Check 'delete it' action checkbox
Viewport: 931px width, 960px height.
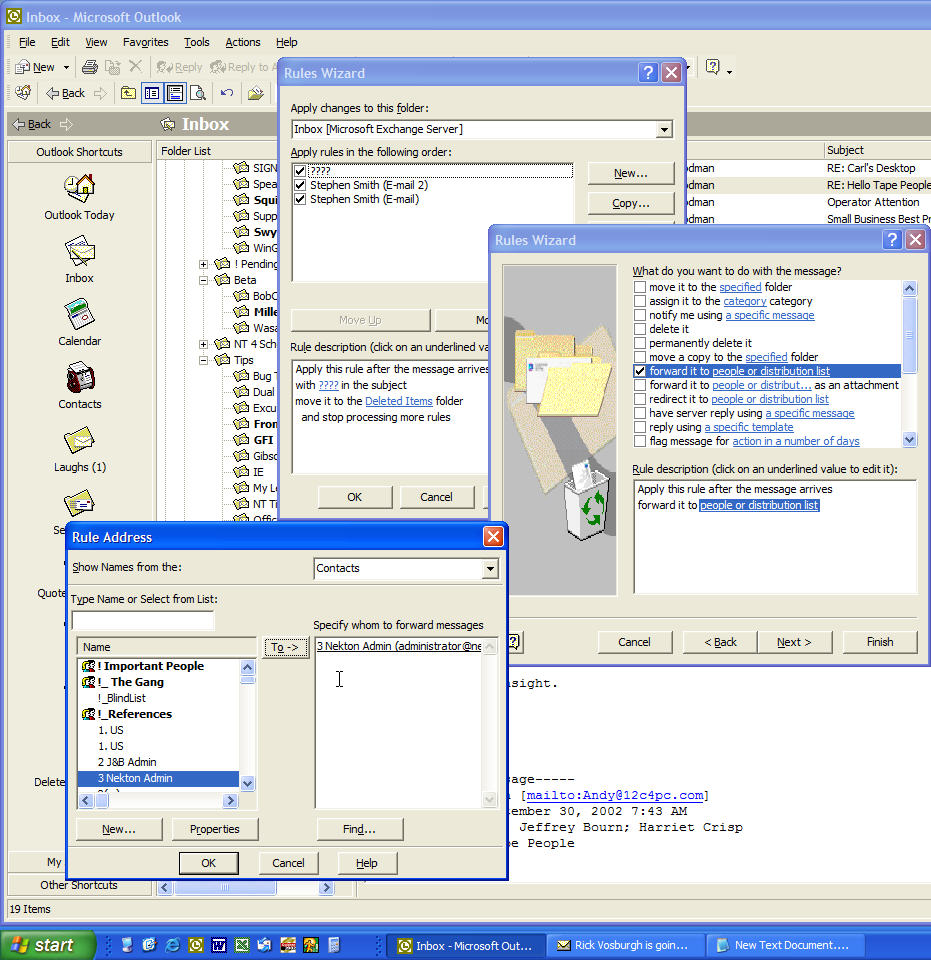[640, 329]
